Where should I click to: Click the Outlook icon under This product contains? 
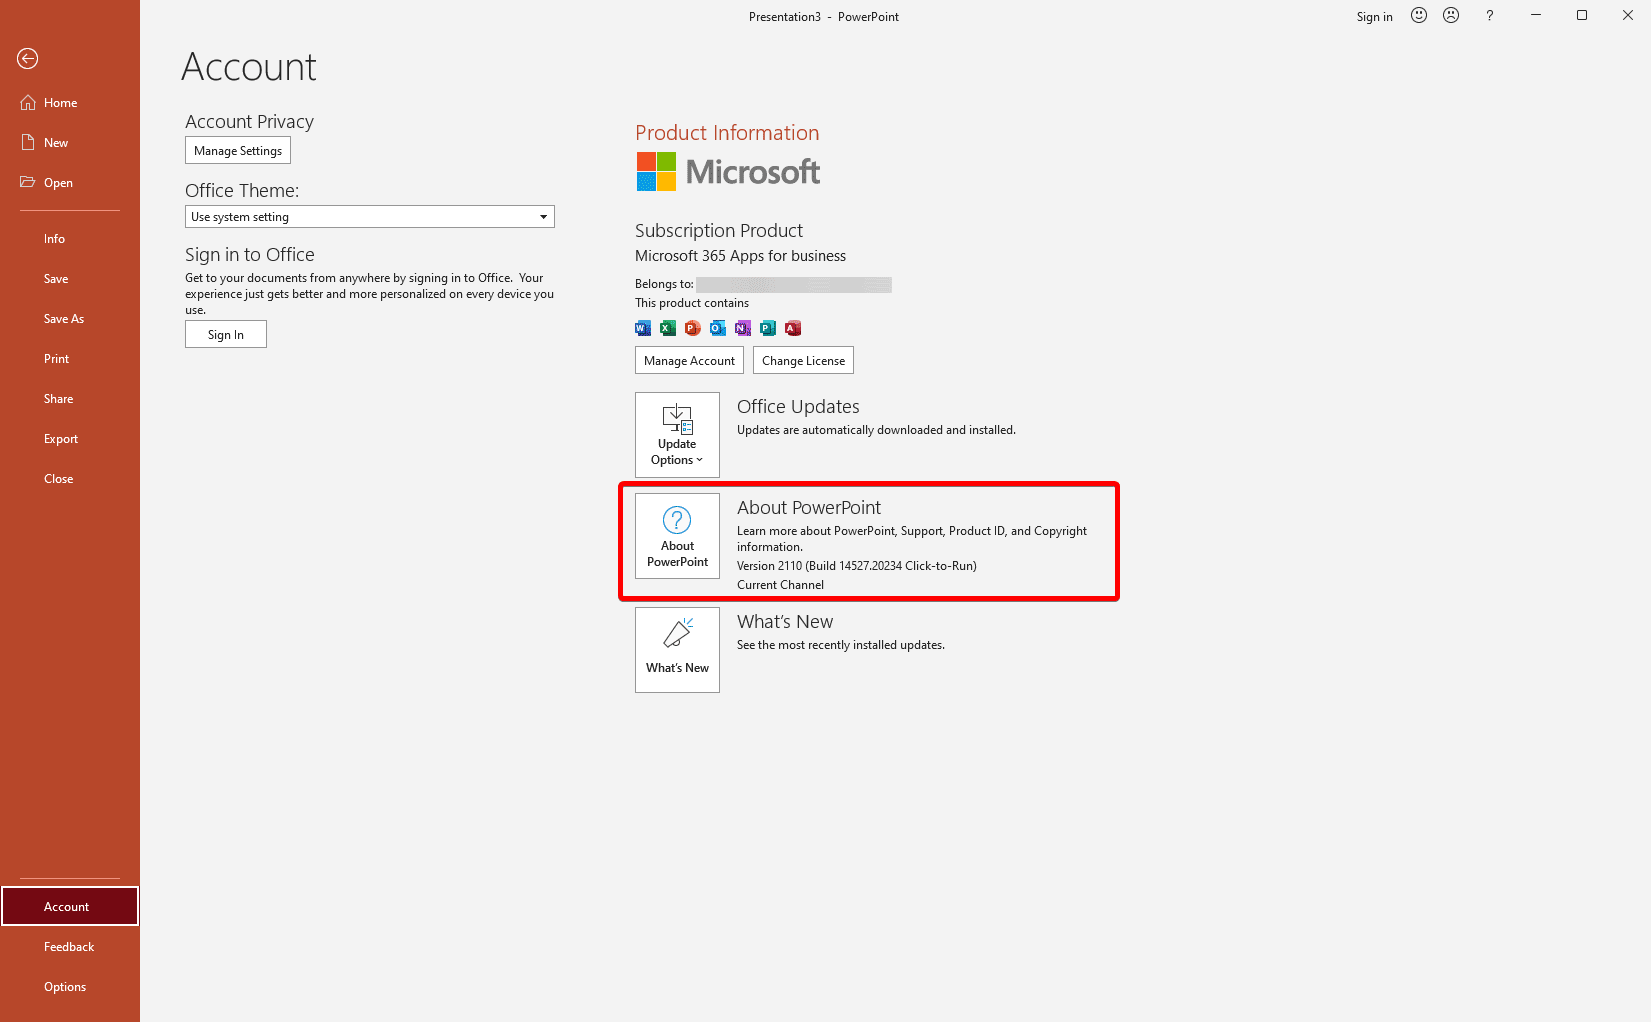(717, 328)
